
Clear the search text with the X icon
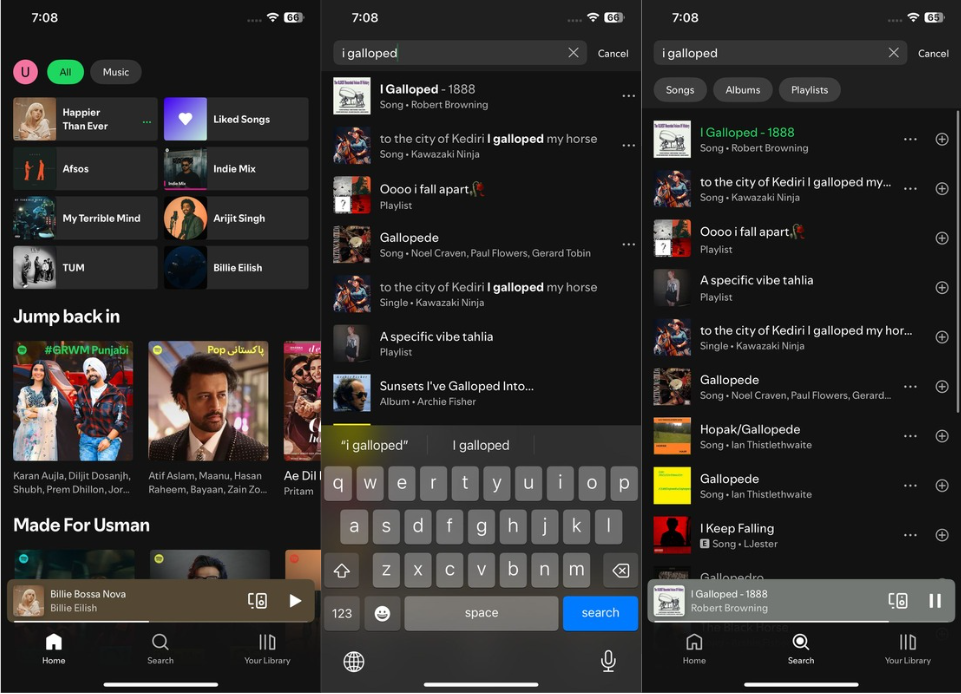[x=573, y=52]
